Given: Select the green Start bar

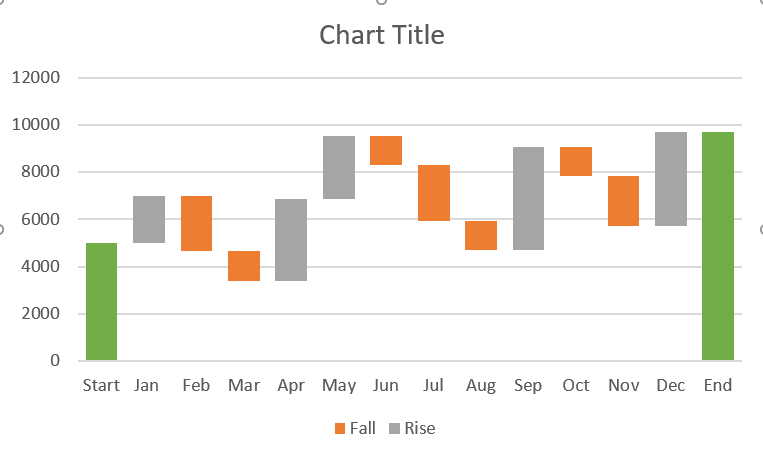Looking at the screenshot, I should tap(101, 301).
